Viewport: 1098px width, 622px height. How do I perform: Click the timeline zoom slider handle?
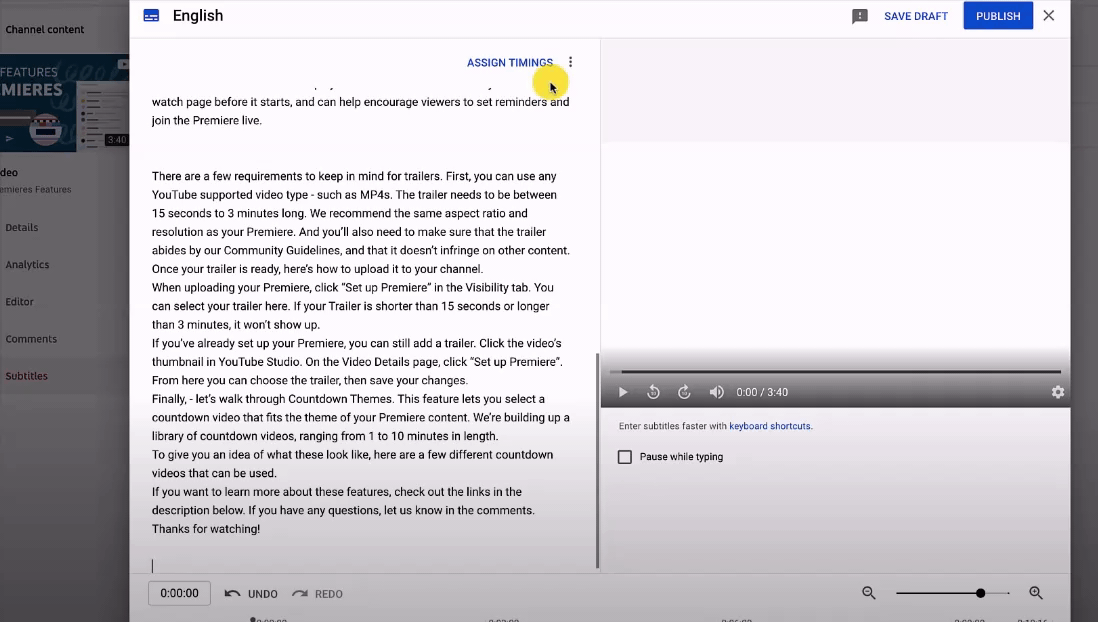point(980,593)
